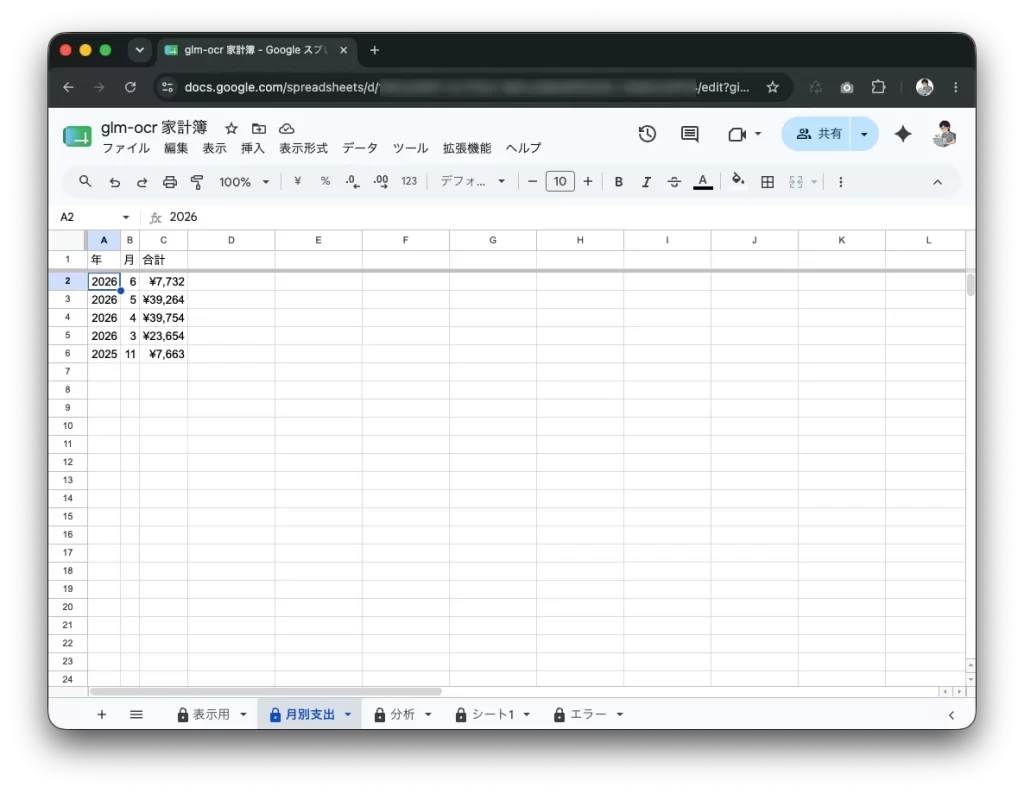Expand the merge cells options arrow

pyautogui.click(x=814, y=182)
